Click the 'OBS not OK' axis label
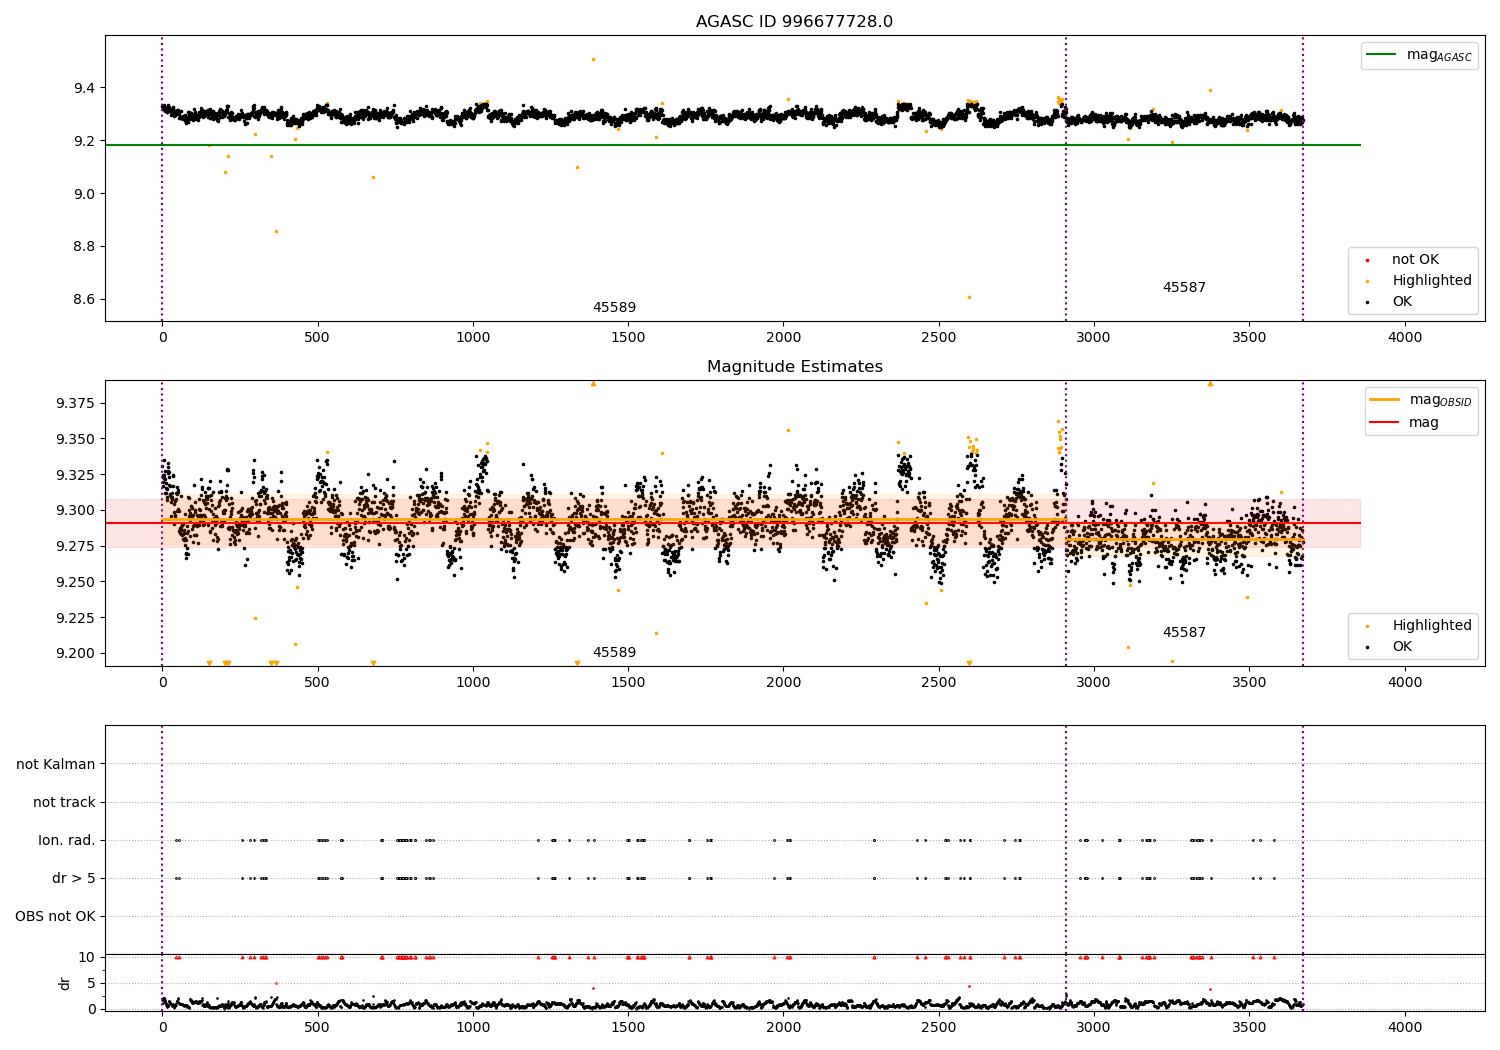1500x1050 pixels. pos(55,917)
